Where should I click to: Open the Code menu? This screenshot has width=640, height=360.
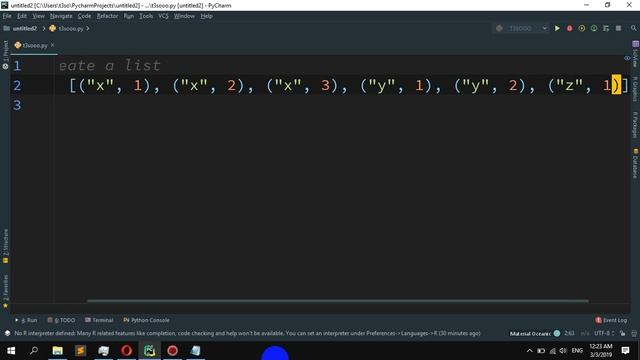(x=84, y=16)
